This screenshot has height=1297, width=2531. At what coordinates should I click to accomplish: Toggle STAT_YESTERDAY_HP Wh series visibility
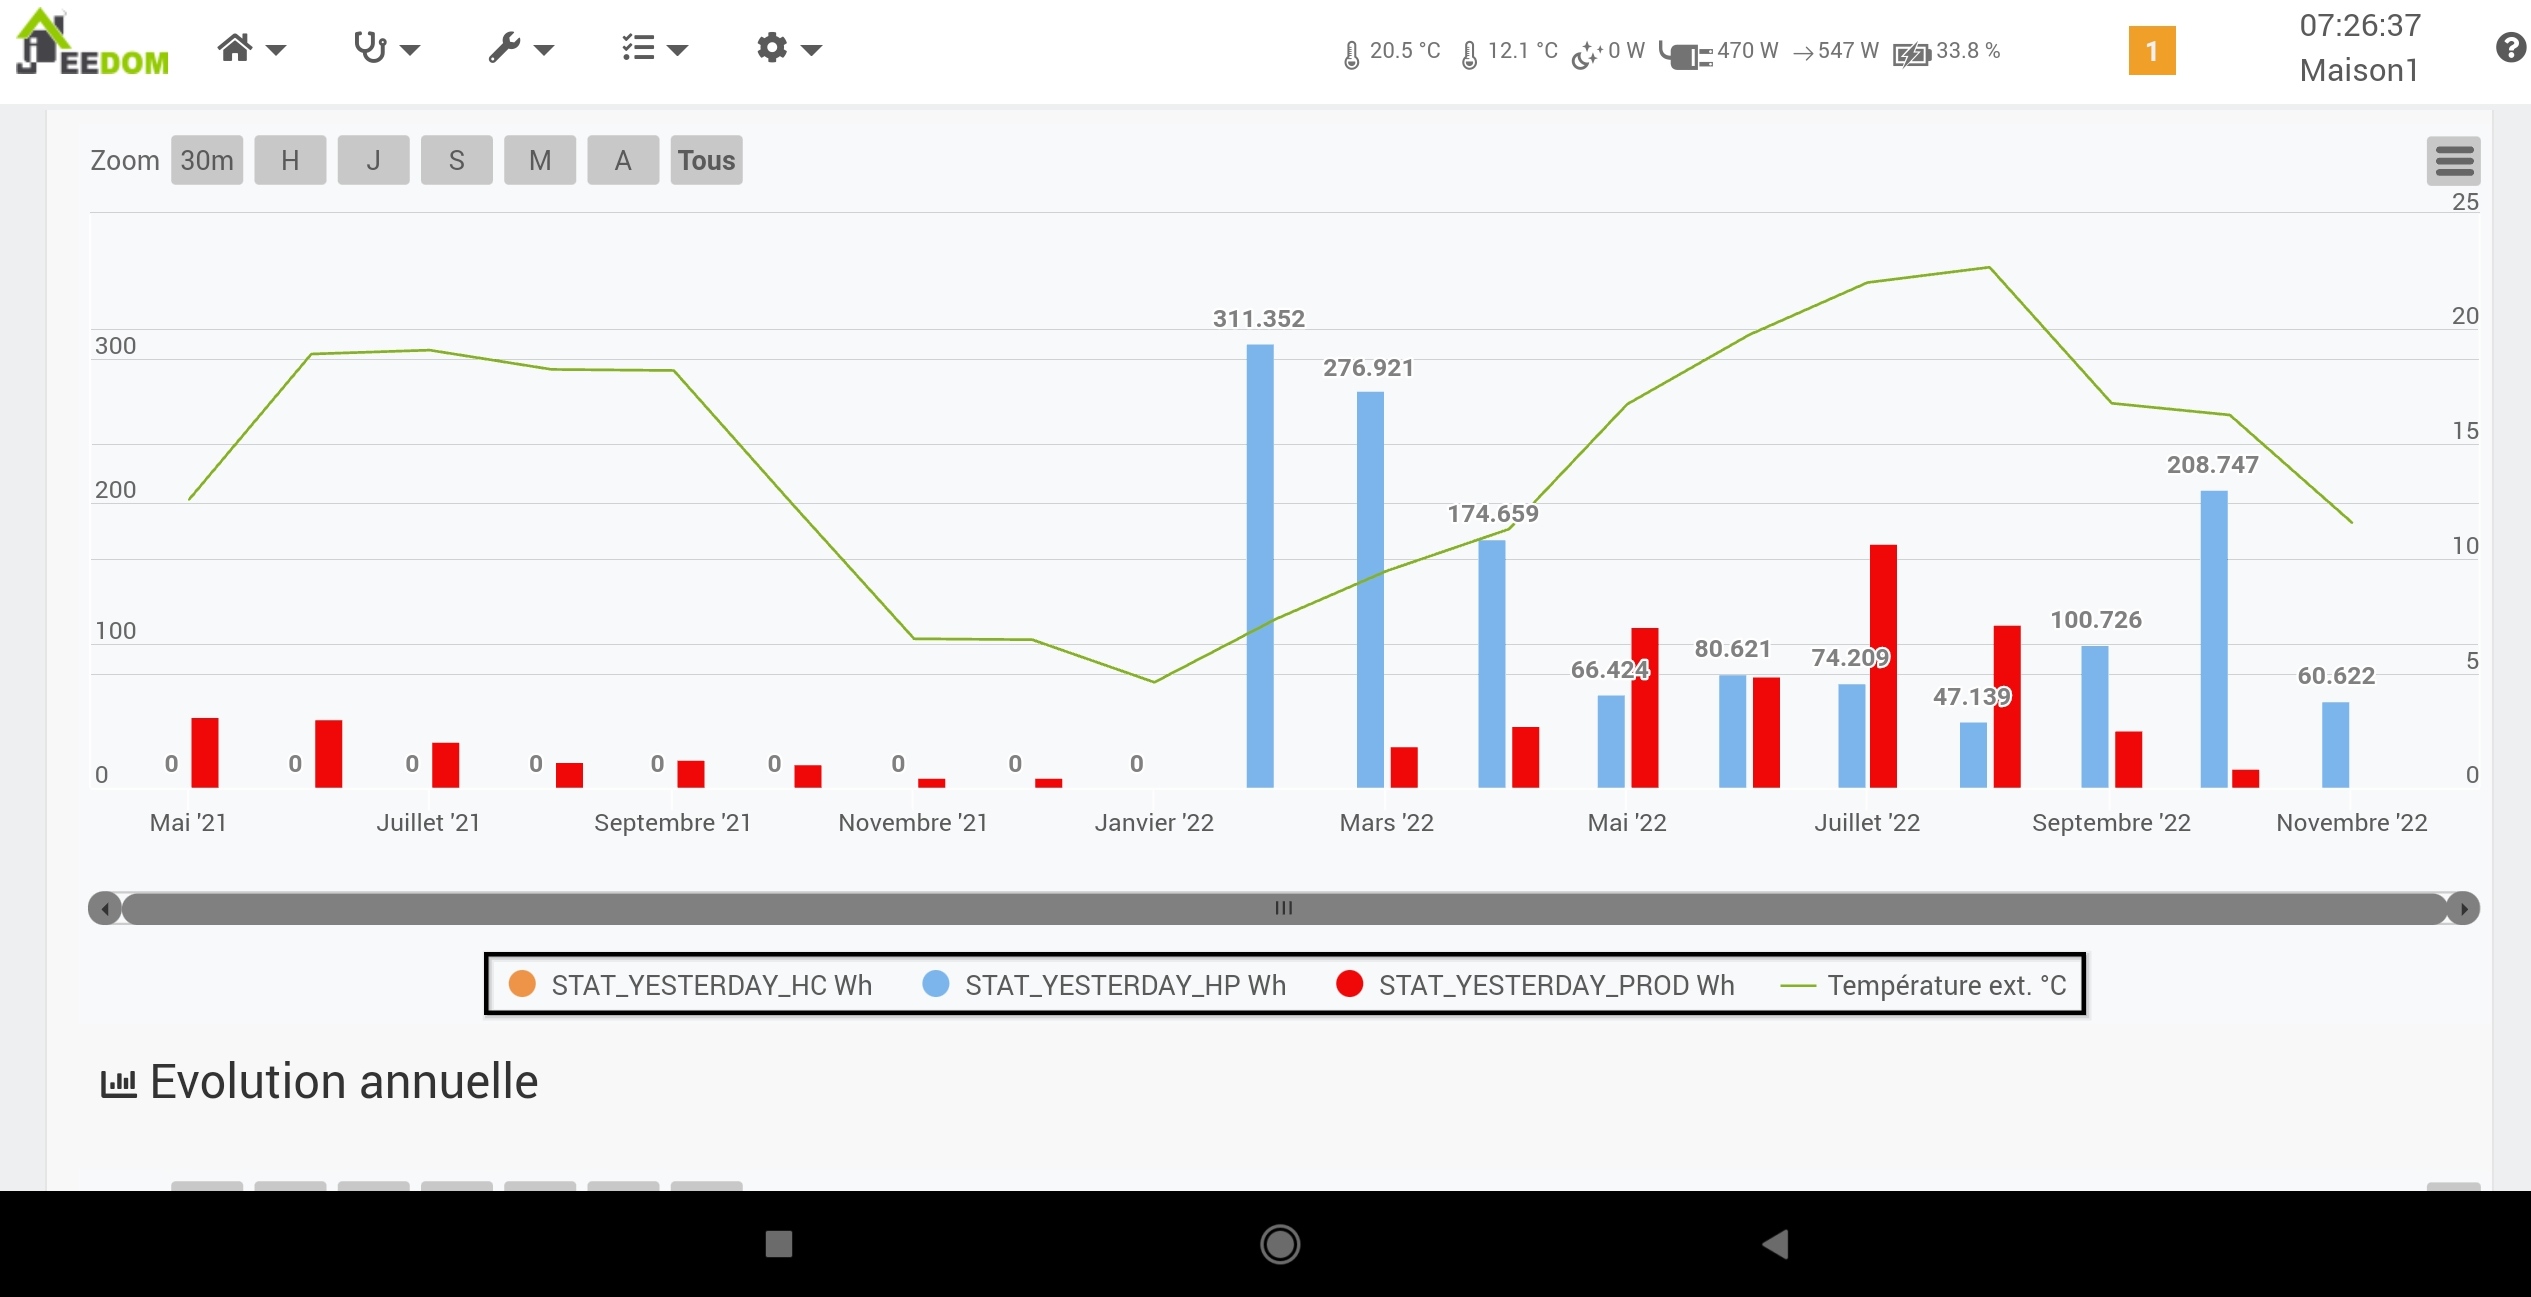point(1104,985)
